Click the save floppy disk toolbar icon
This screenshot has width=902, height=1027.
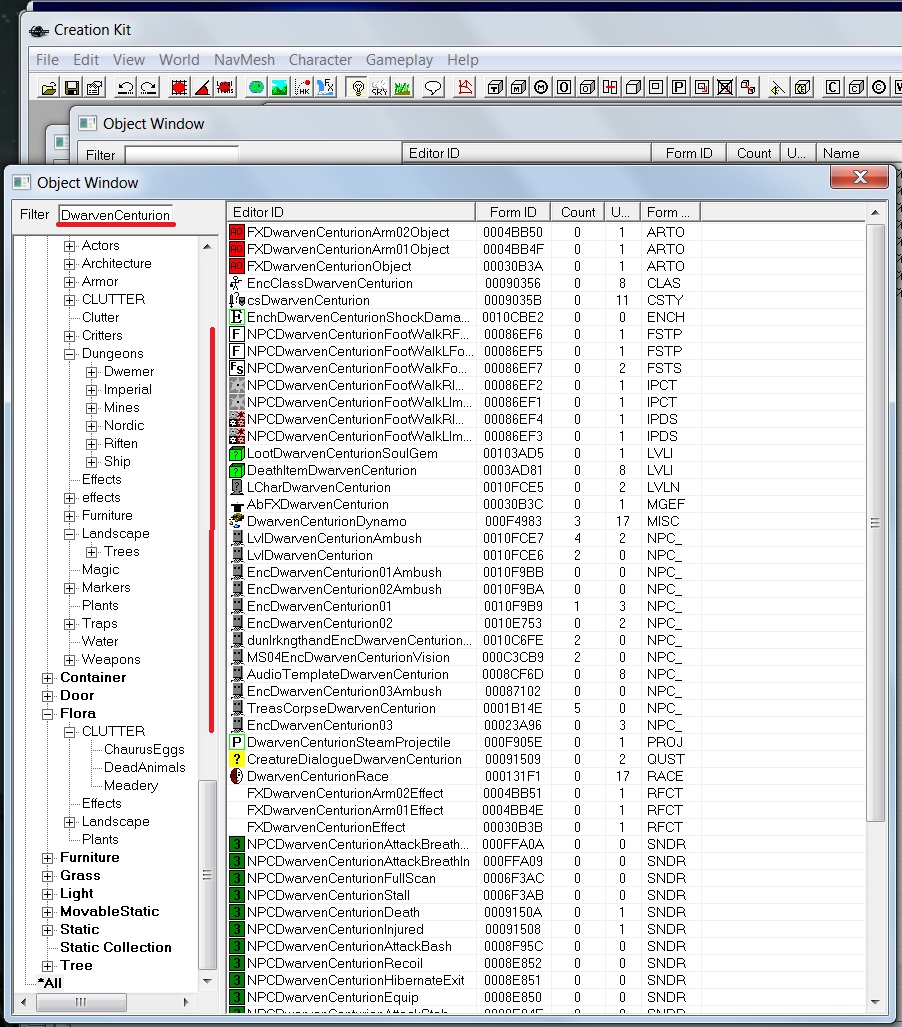tap(71, 87)
